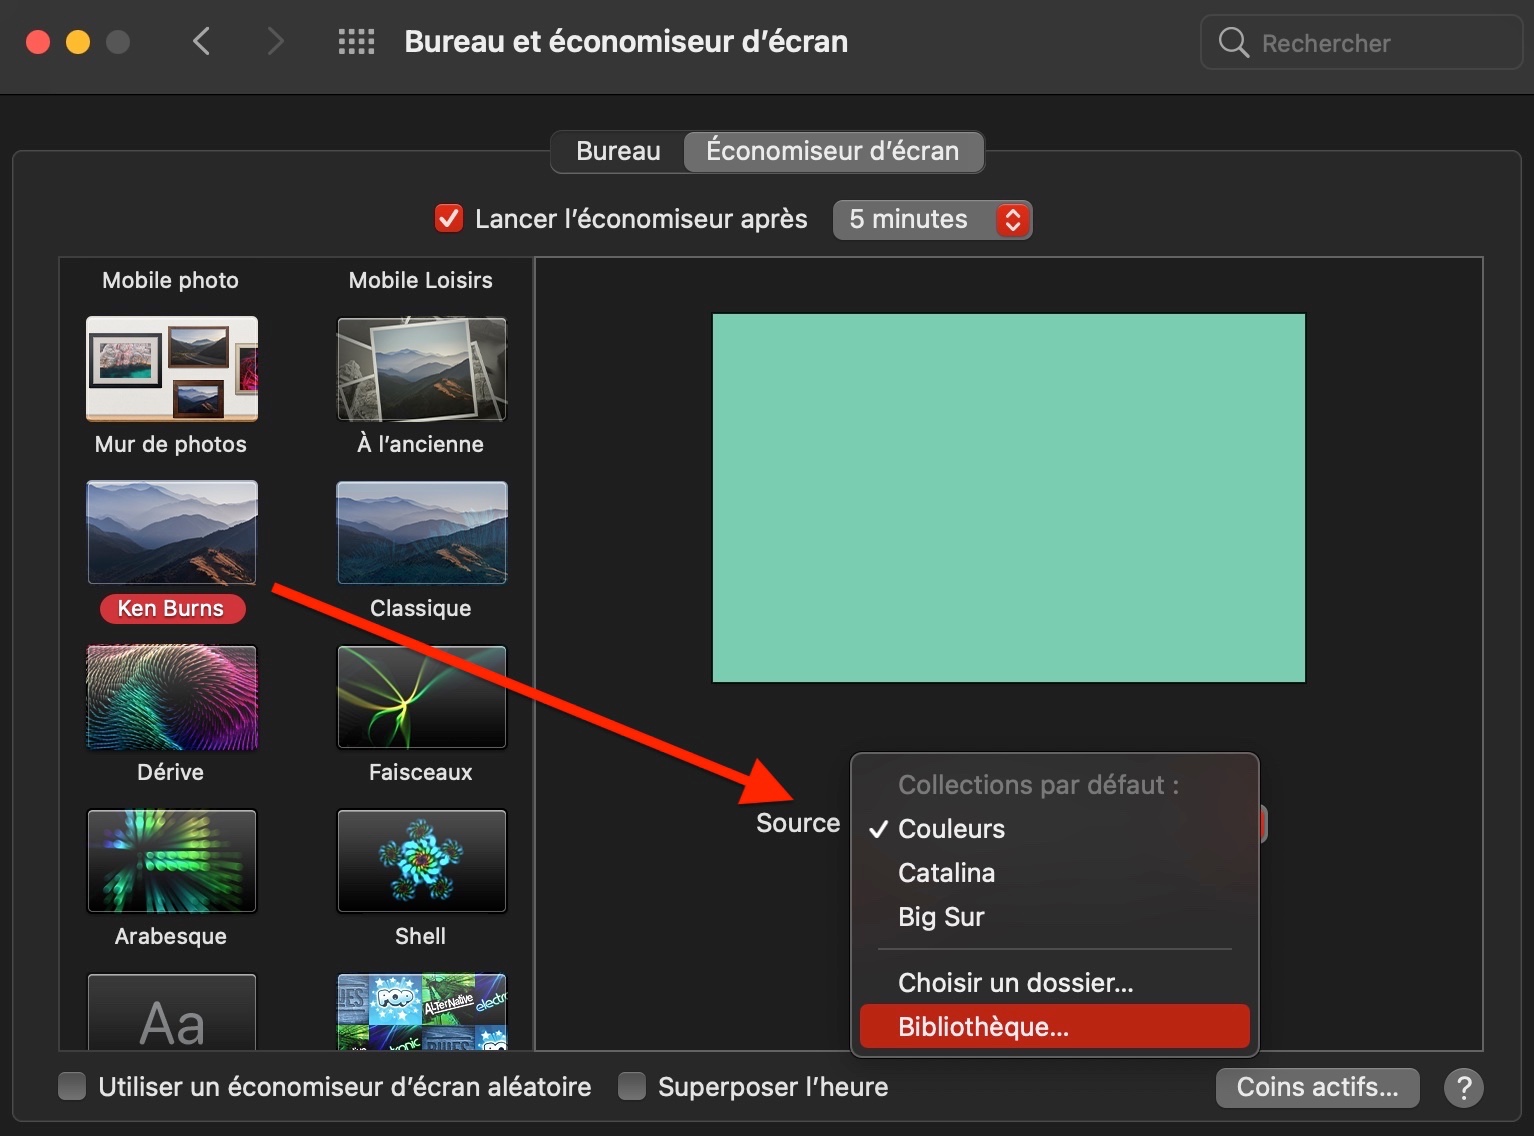Choose Big Sur in the Source menu

click(x=1055, y=917)
